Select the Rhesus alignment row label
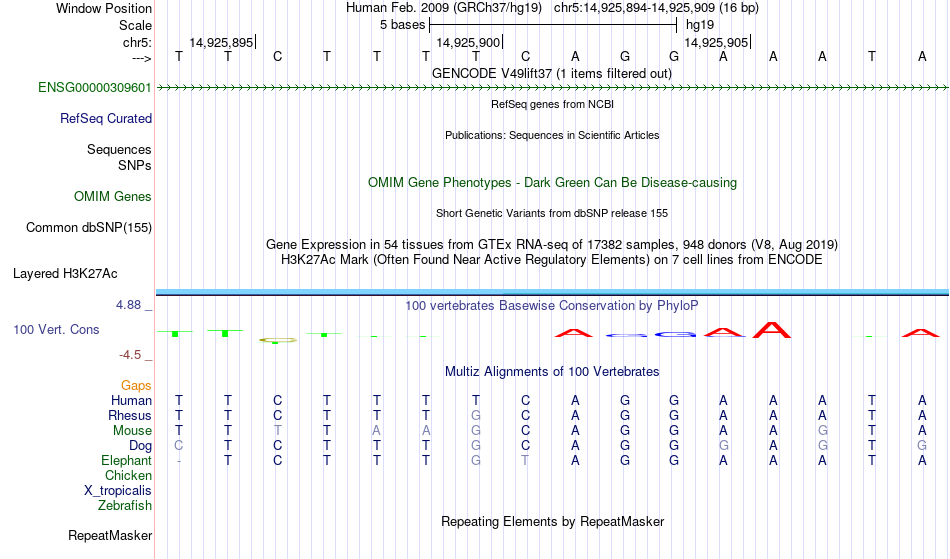Screen dimensions: 950x559 (130, 415)
